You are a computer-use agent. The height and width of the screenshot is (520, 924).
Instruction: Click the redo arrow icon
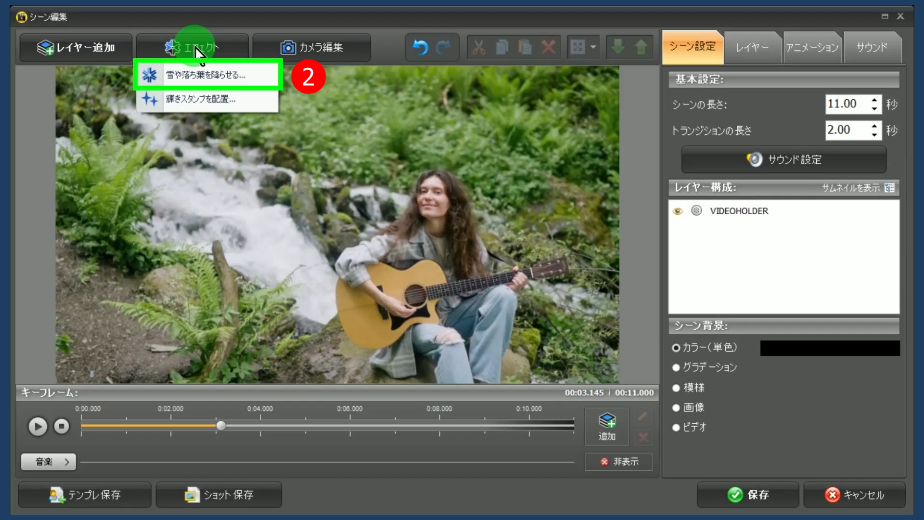443,47
